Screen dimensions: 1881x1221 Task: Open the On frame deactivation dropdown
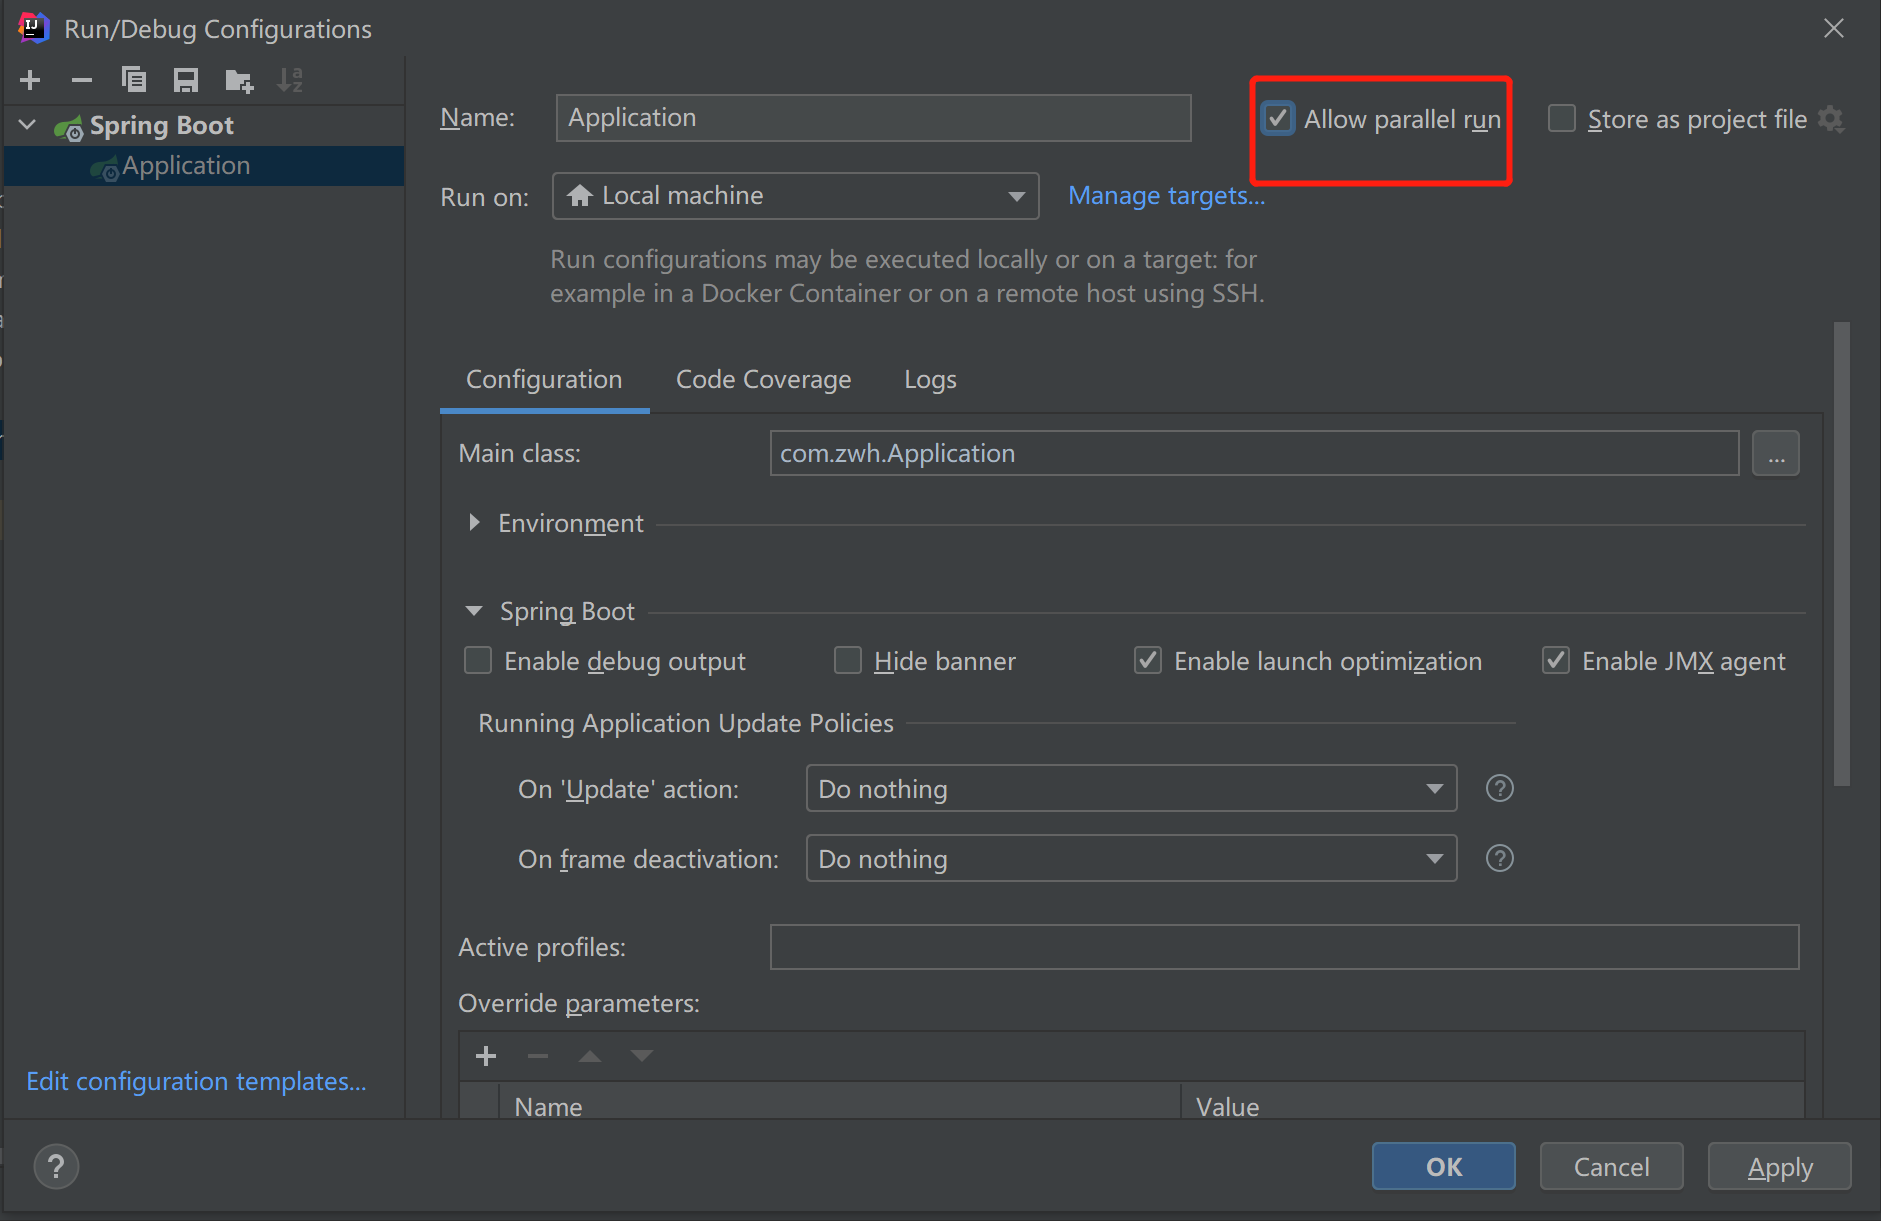[1130, 859]
